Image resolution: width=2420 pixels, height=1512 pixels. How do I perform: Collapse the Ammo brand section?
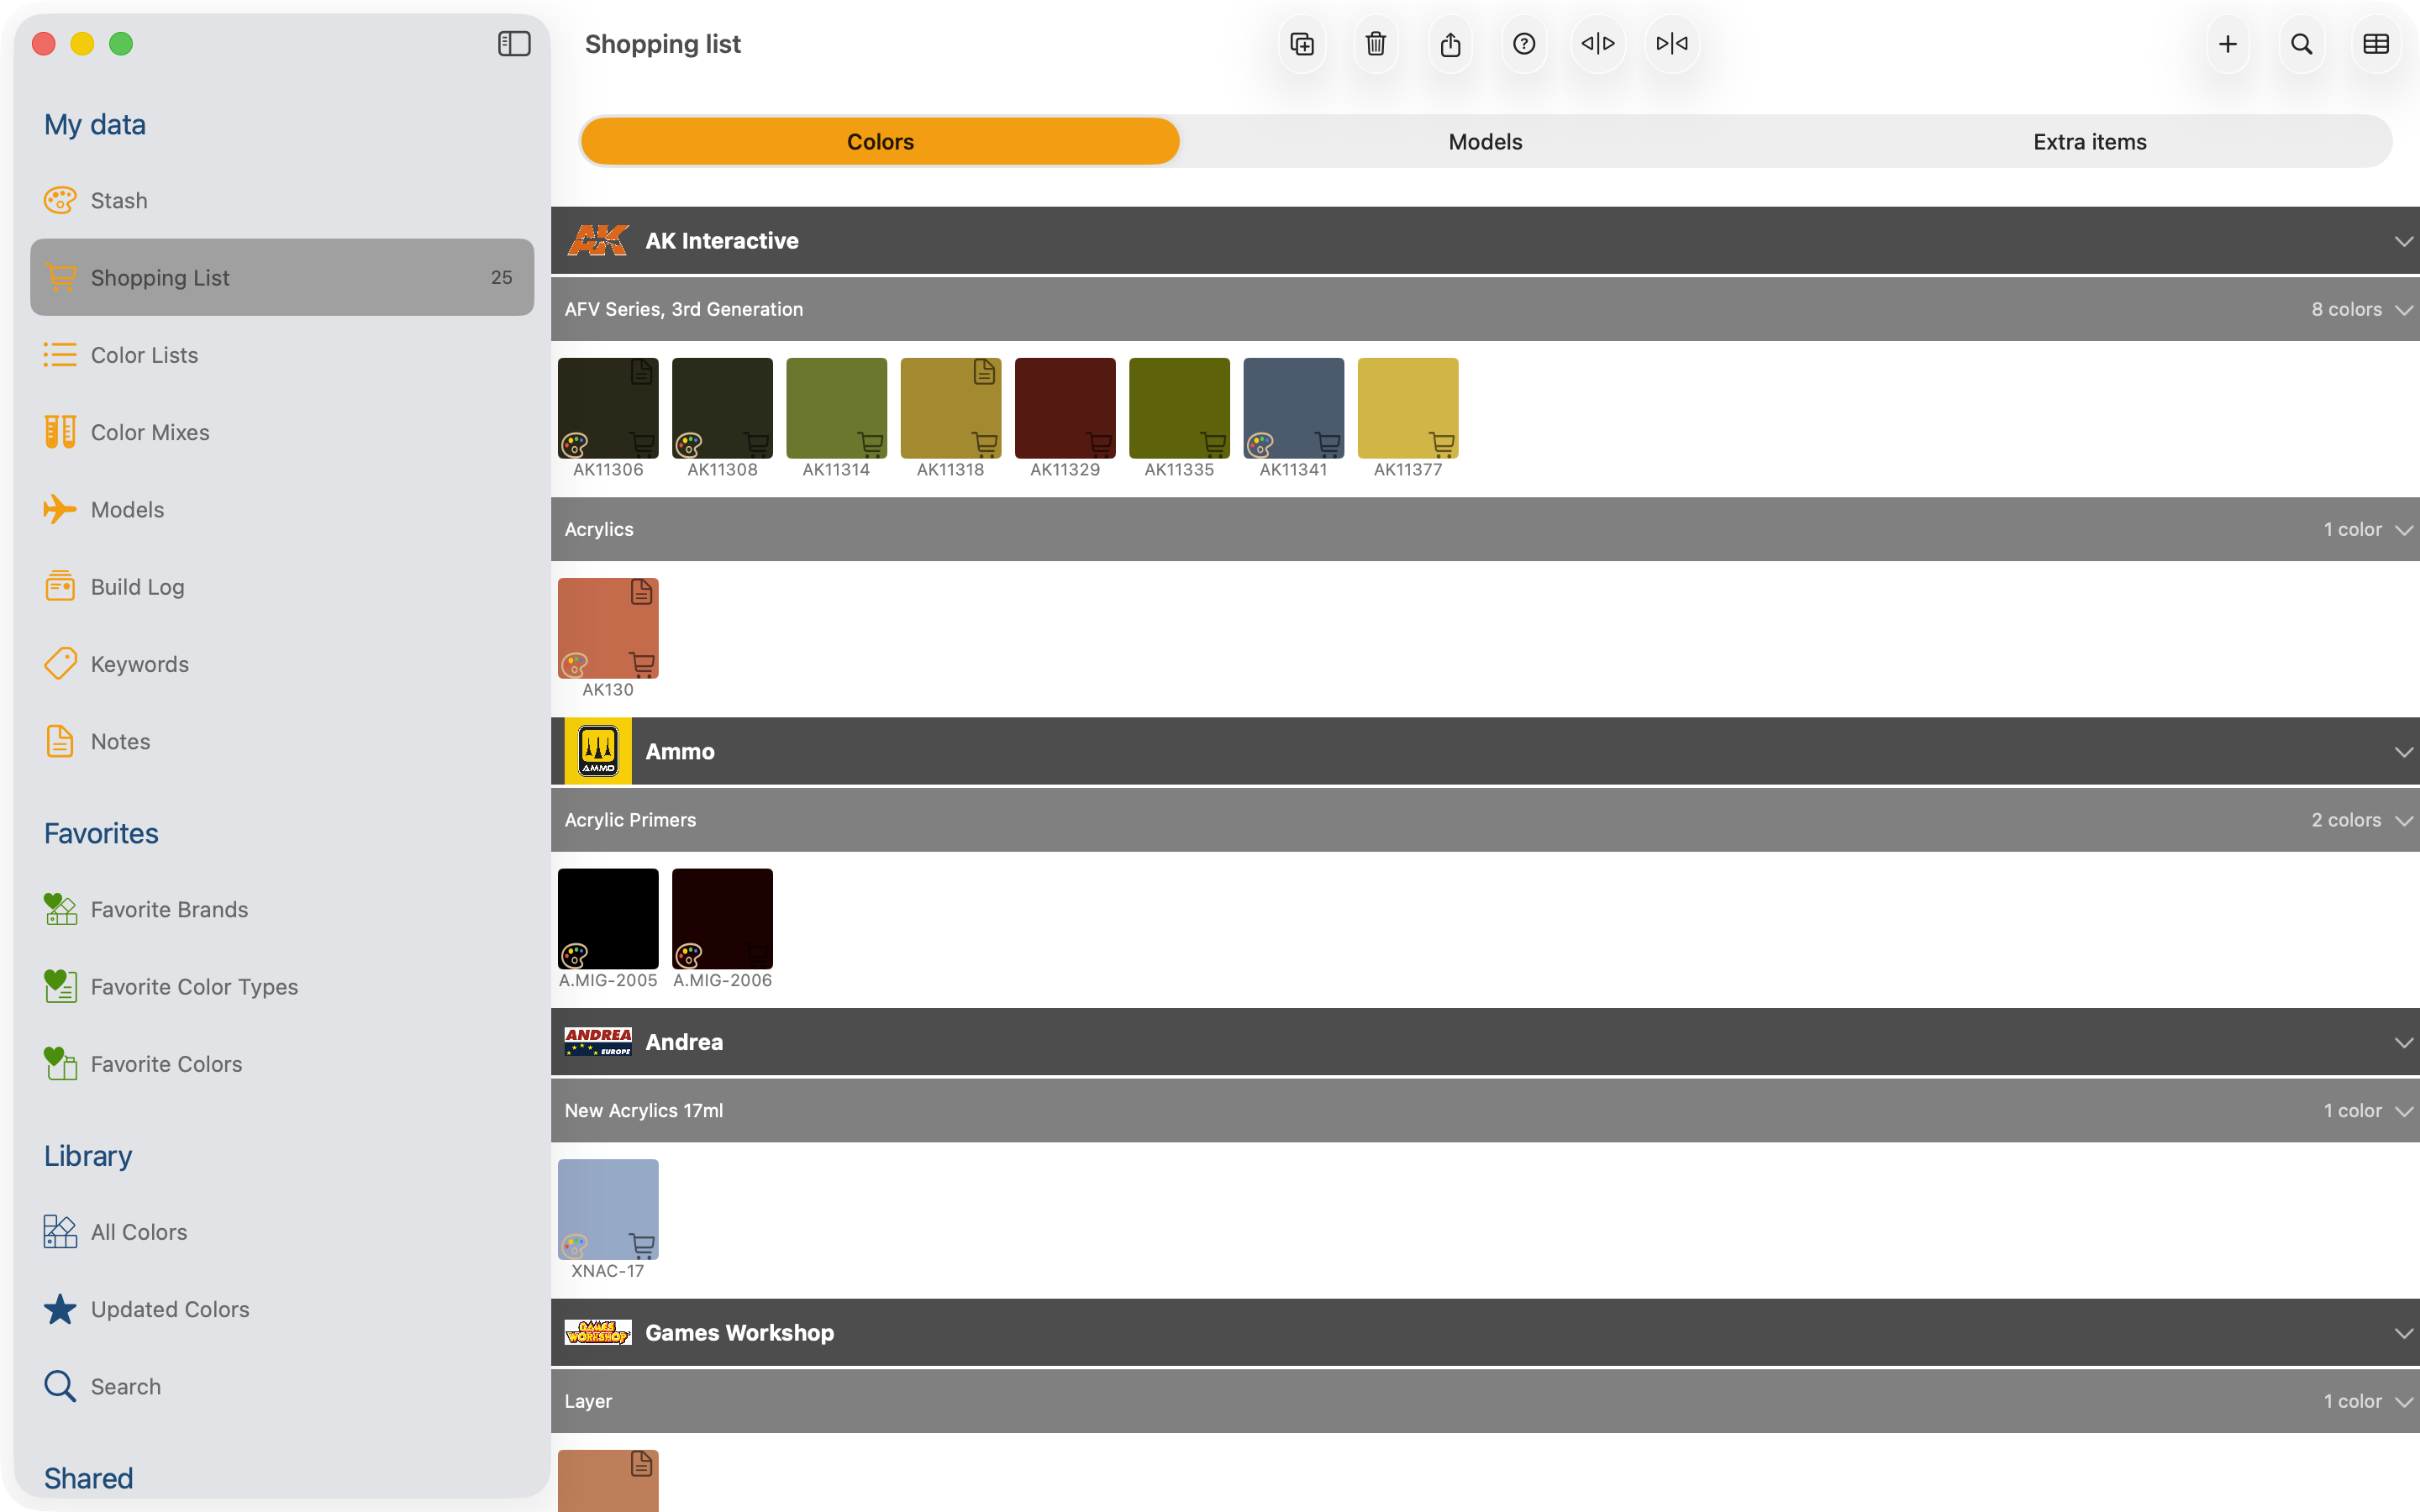click(2404, 752)
